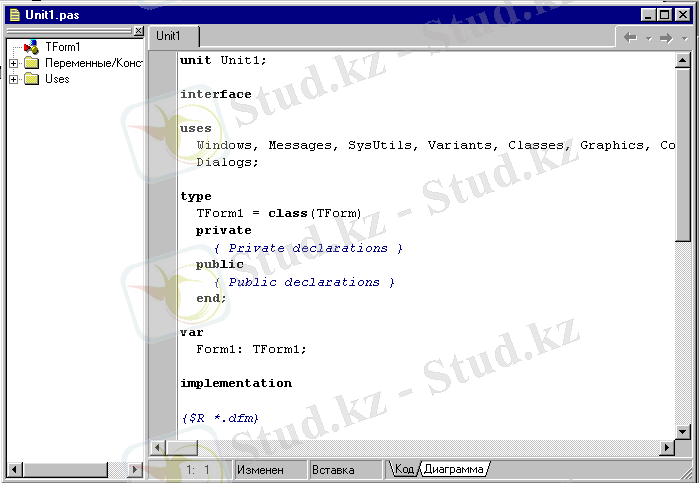
Task: Expand the Переменные/Конст folder
Action: 13,63
